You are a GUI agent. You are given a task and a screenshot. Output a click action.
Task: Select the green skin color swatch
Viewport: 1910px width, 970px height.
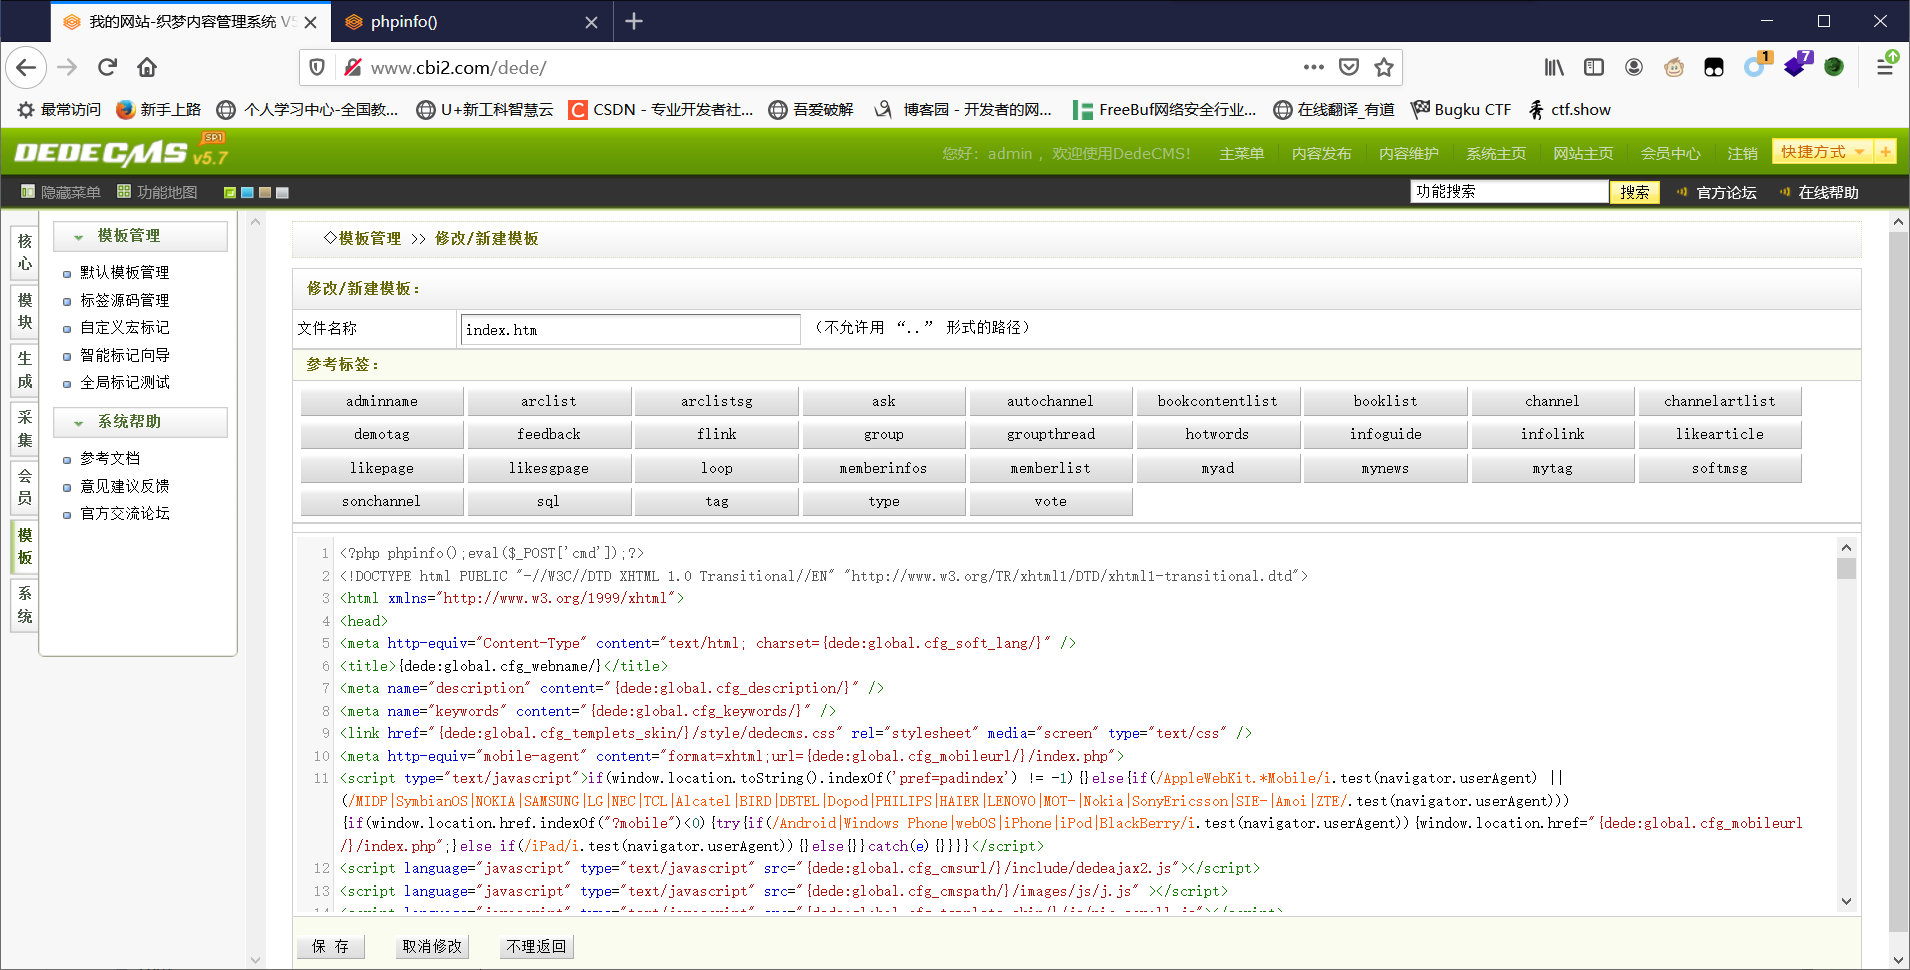(230, 193)
